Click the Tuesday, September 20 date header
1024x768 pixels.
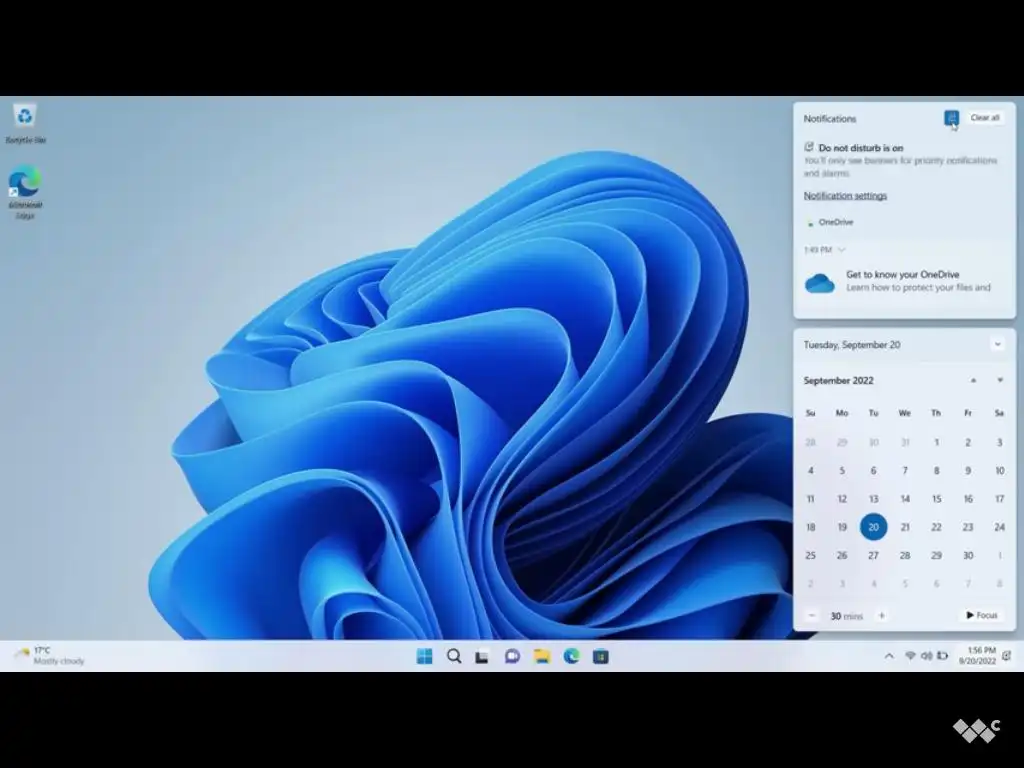click(852, 345)
